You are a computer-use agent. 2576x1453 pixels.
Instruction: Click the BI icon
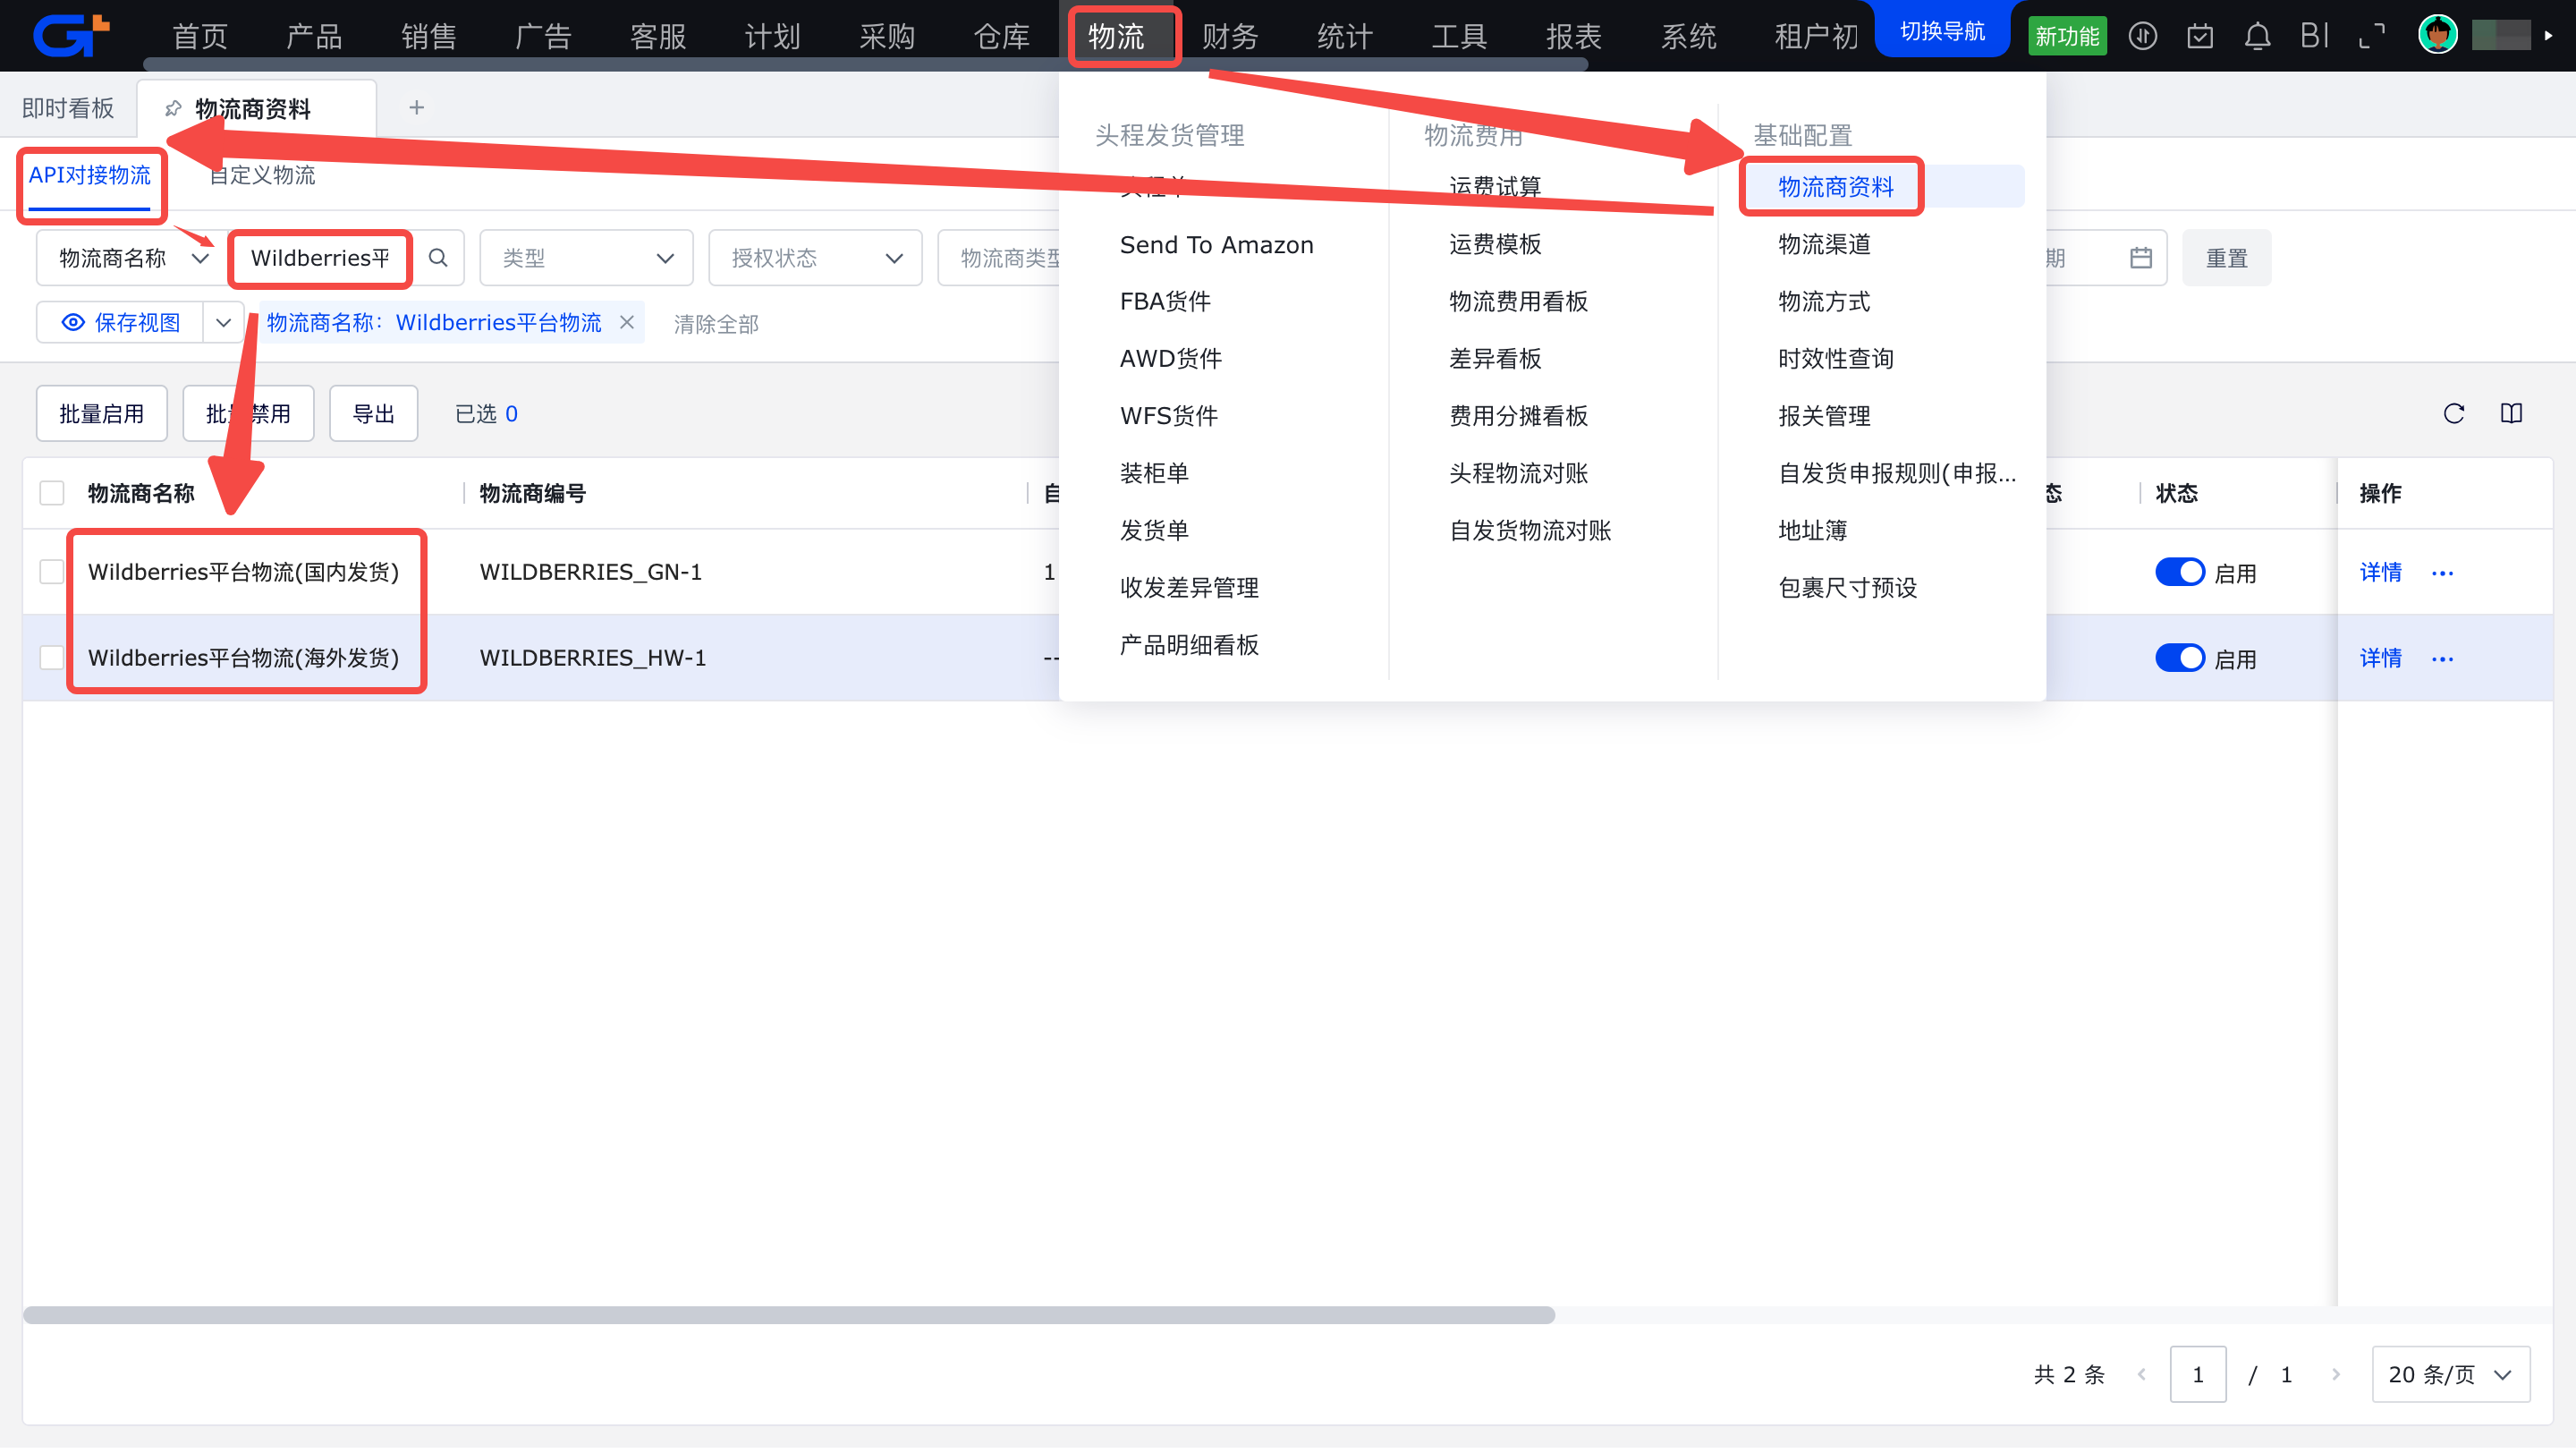[2314, 37]
